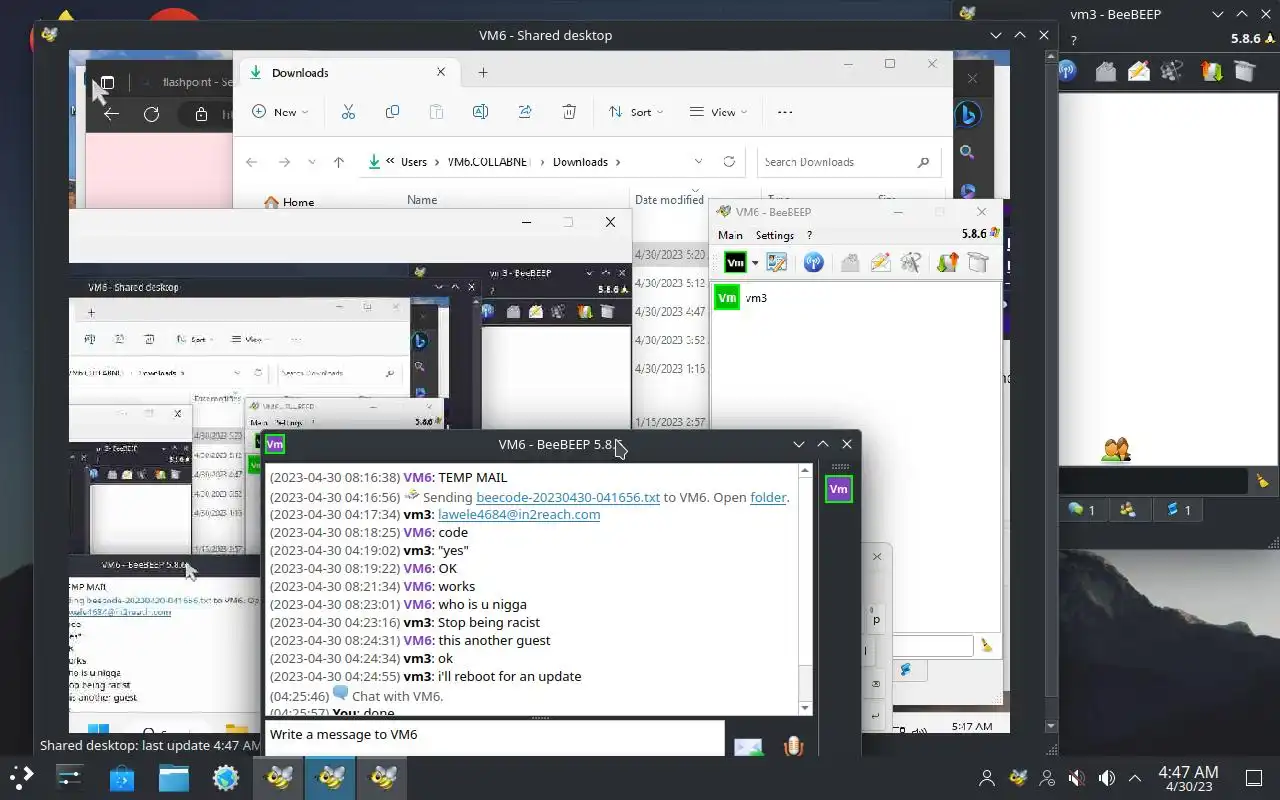
Task: Open the ? help menu in vm3 BeeBEEP
Action: tap(1074, 40)
